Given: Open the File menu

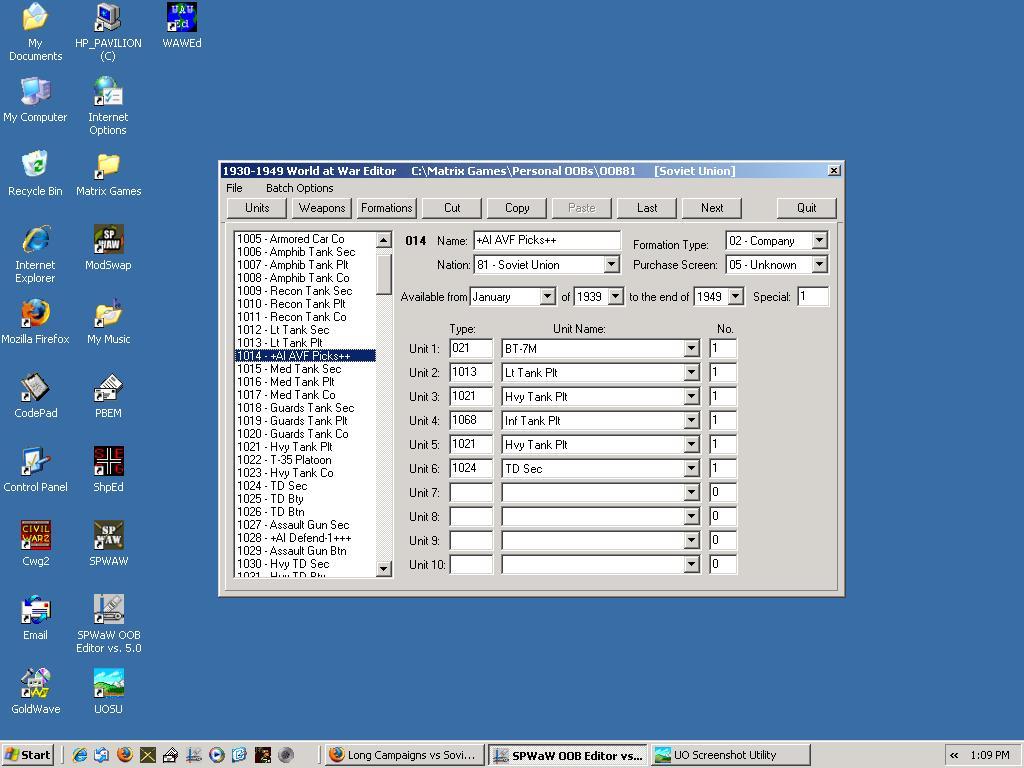Looking at the screenshot, I should pos(234,188).
